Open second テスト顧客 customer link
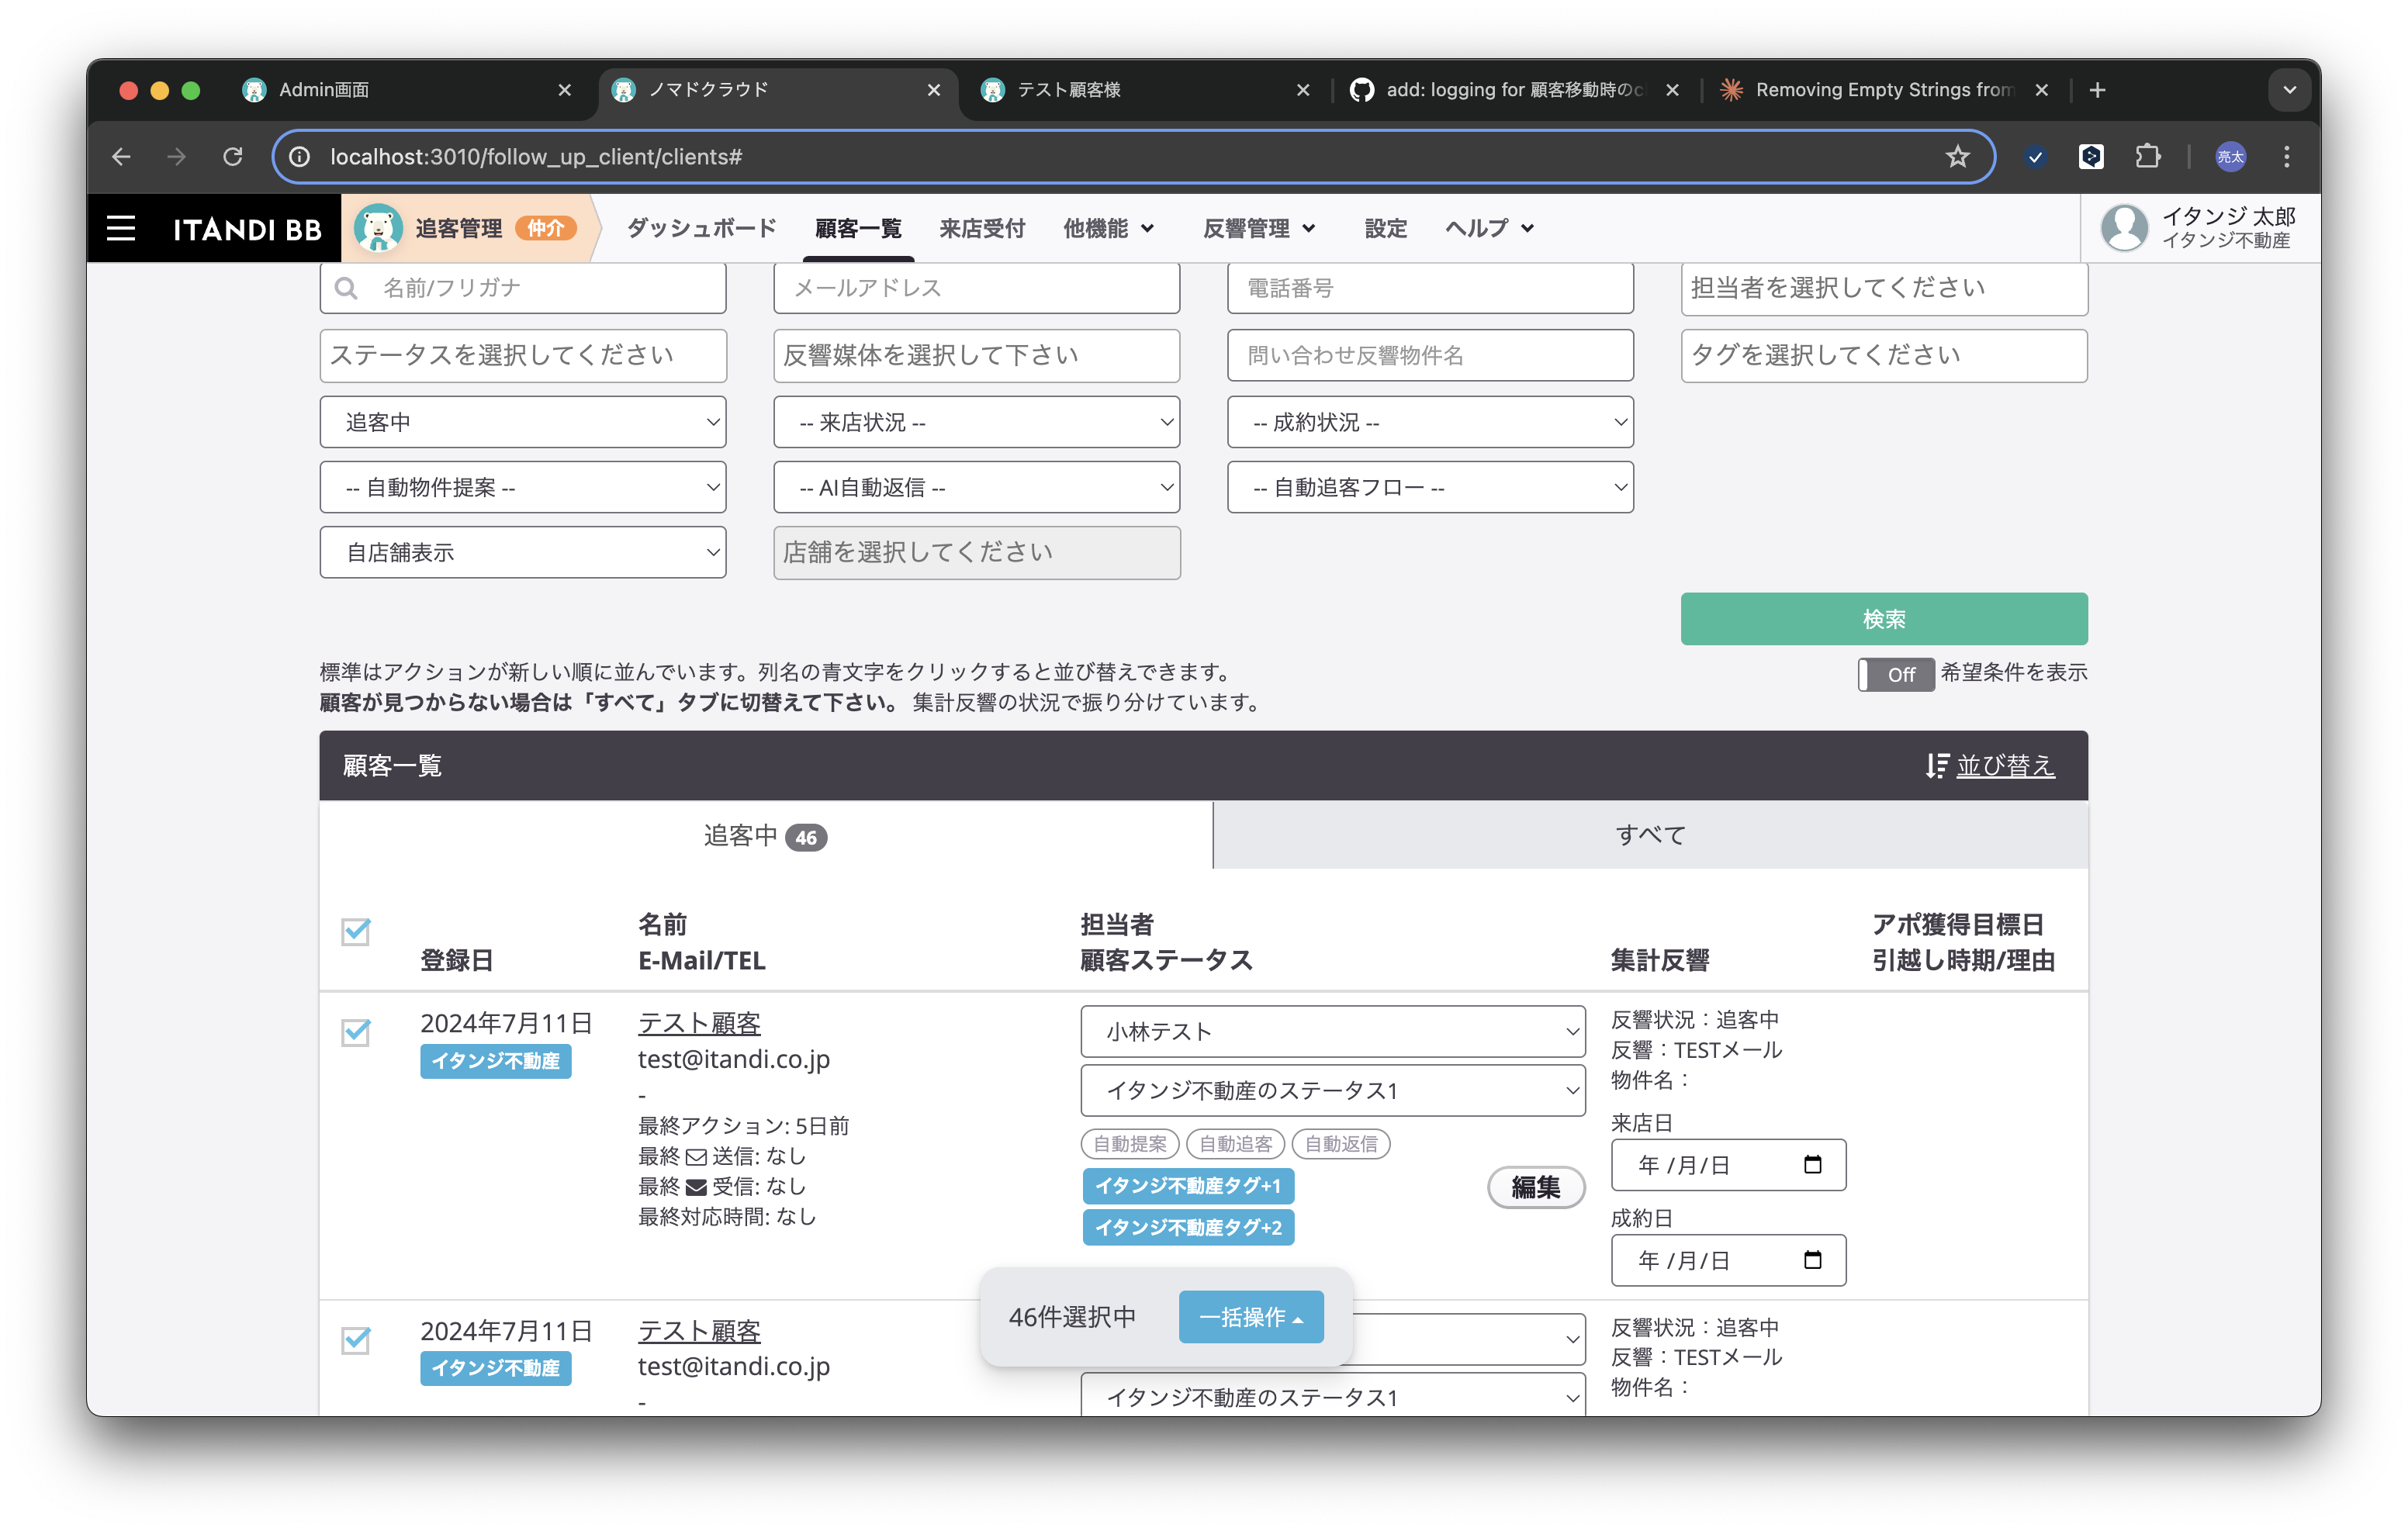This screenshot has height=1531, width=2408. (x=699, y=1331)
